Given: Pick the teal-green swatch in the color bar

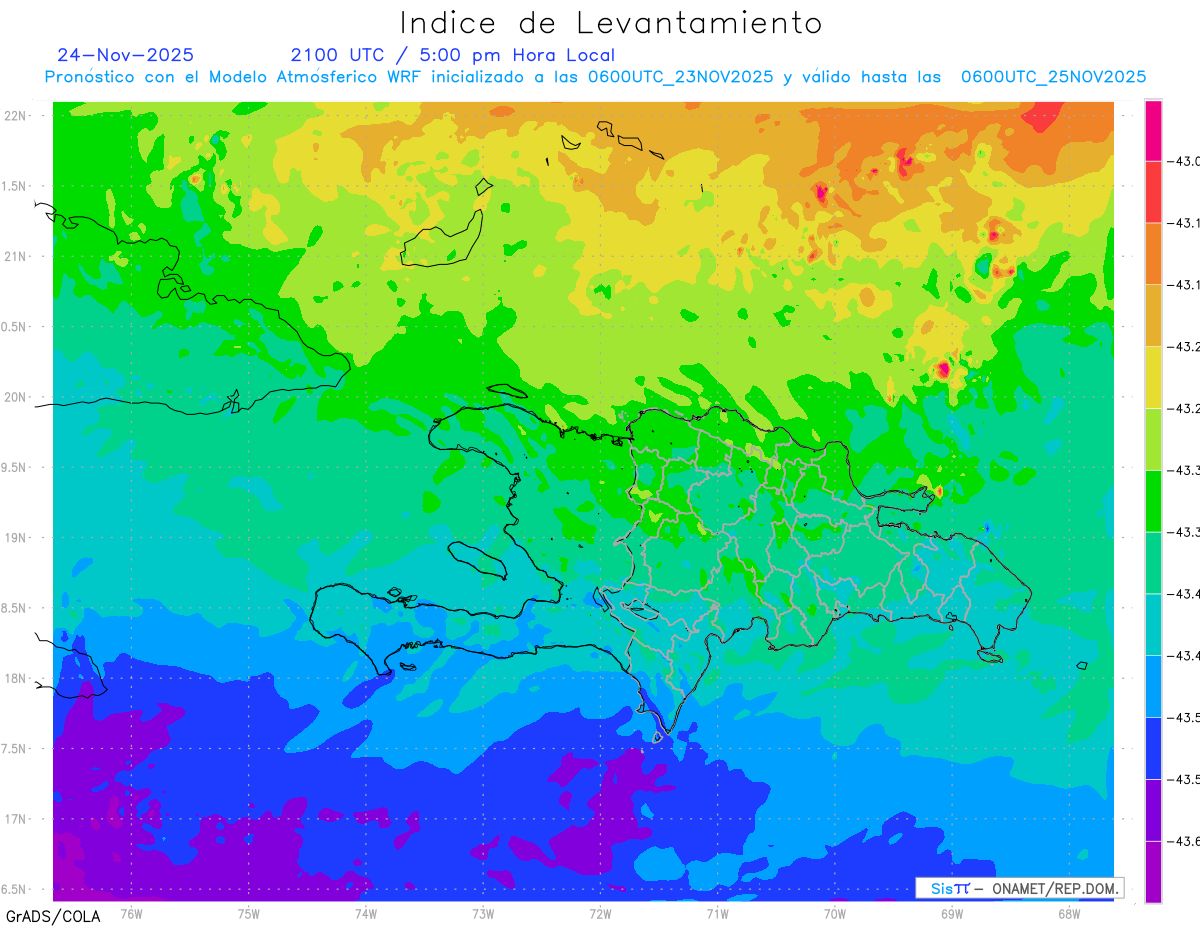Looking at the screenshot, I should point(1153,563).
